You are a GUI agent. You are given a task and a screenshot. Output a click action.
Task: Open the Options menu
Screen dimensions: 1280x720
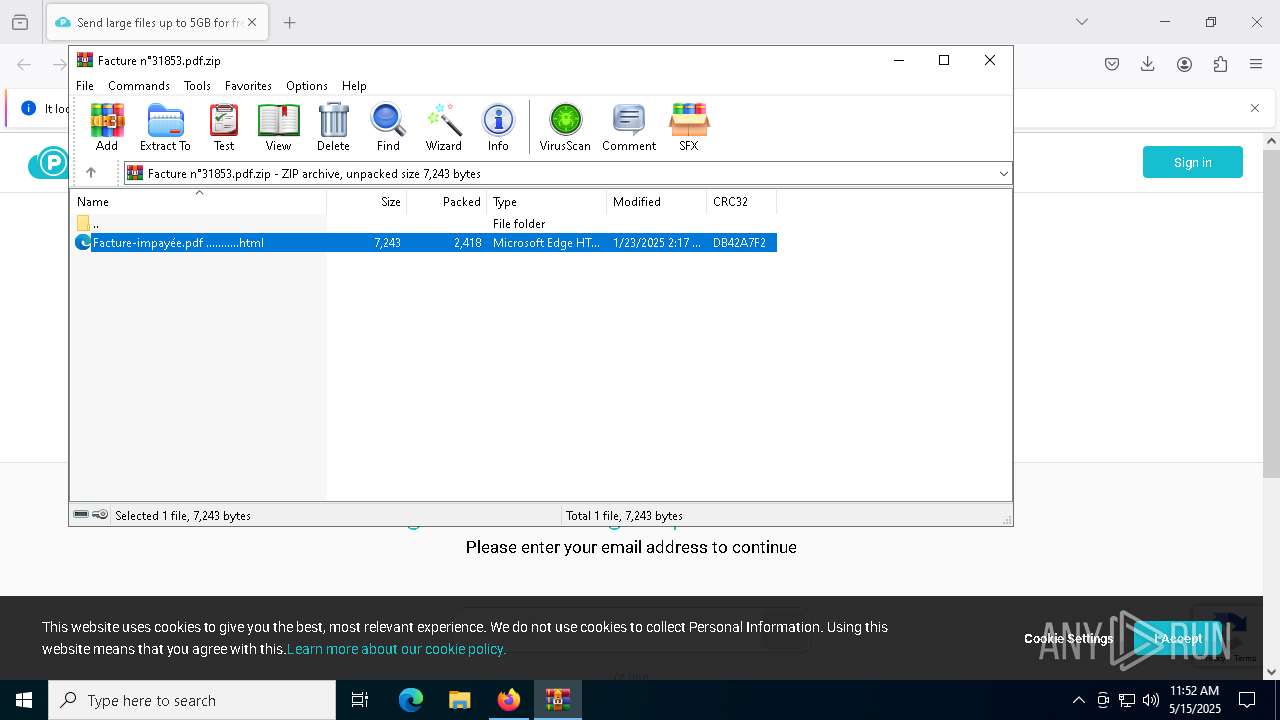[x=307, y=86]
